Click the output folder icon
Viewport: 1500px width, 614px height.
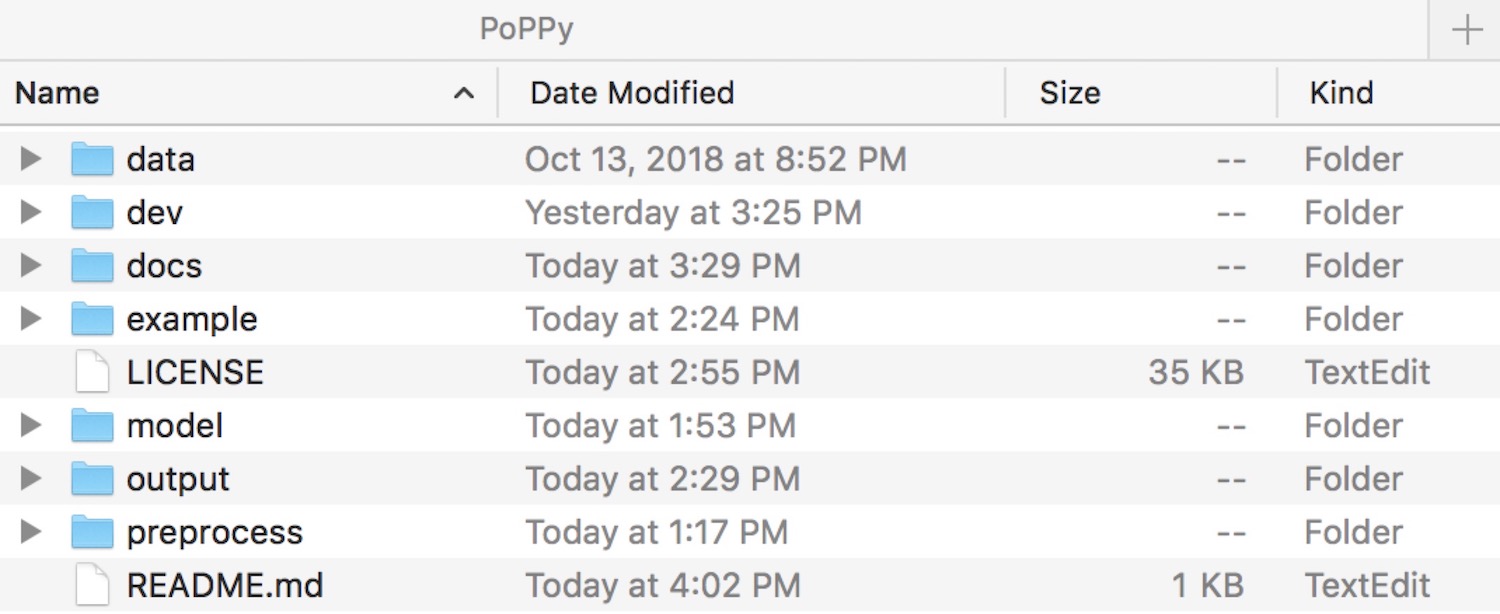(92, 479)
